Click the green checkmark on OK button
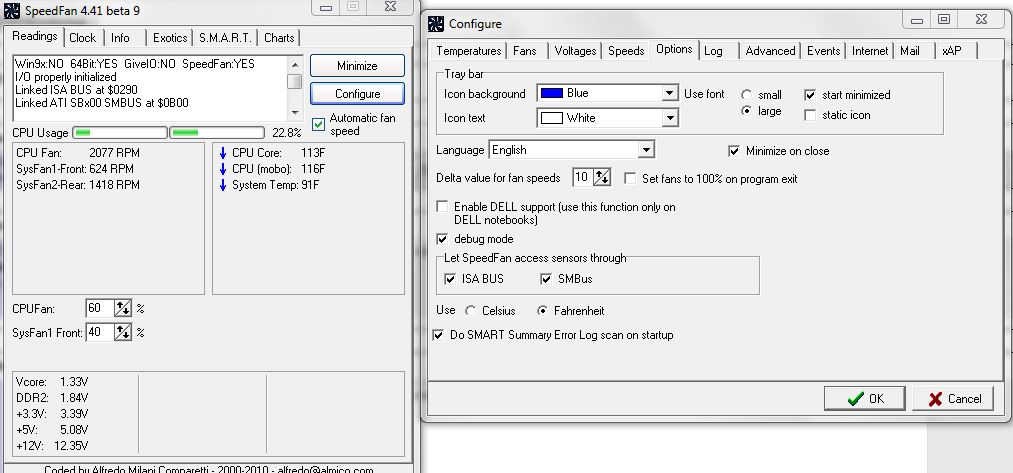This screenshot has width=1013, height=473. (855, 399)
